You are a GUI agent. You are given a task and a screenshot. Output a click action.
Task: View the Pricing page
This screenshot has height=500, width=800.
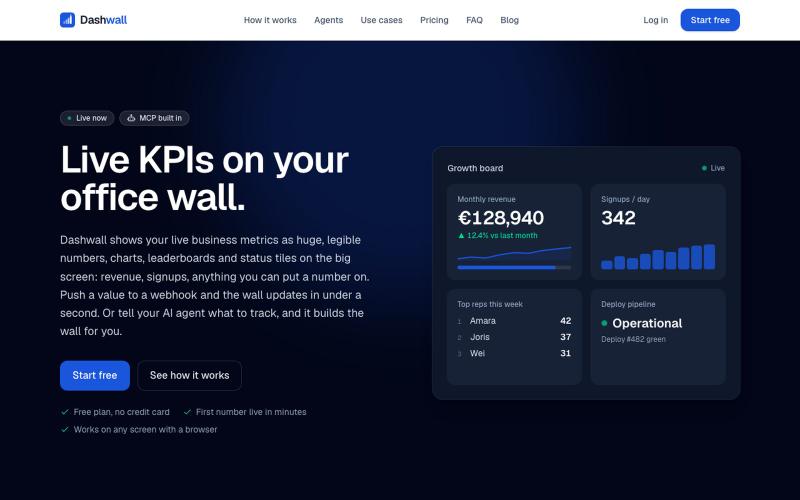click(x=434, y=20)
